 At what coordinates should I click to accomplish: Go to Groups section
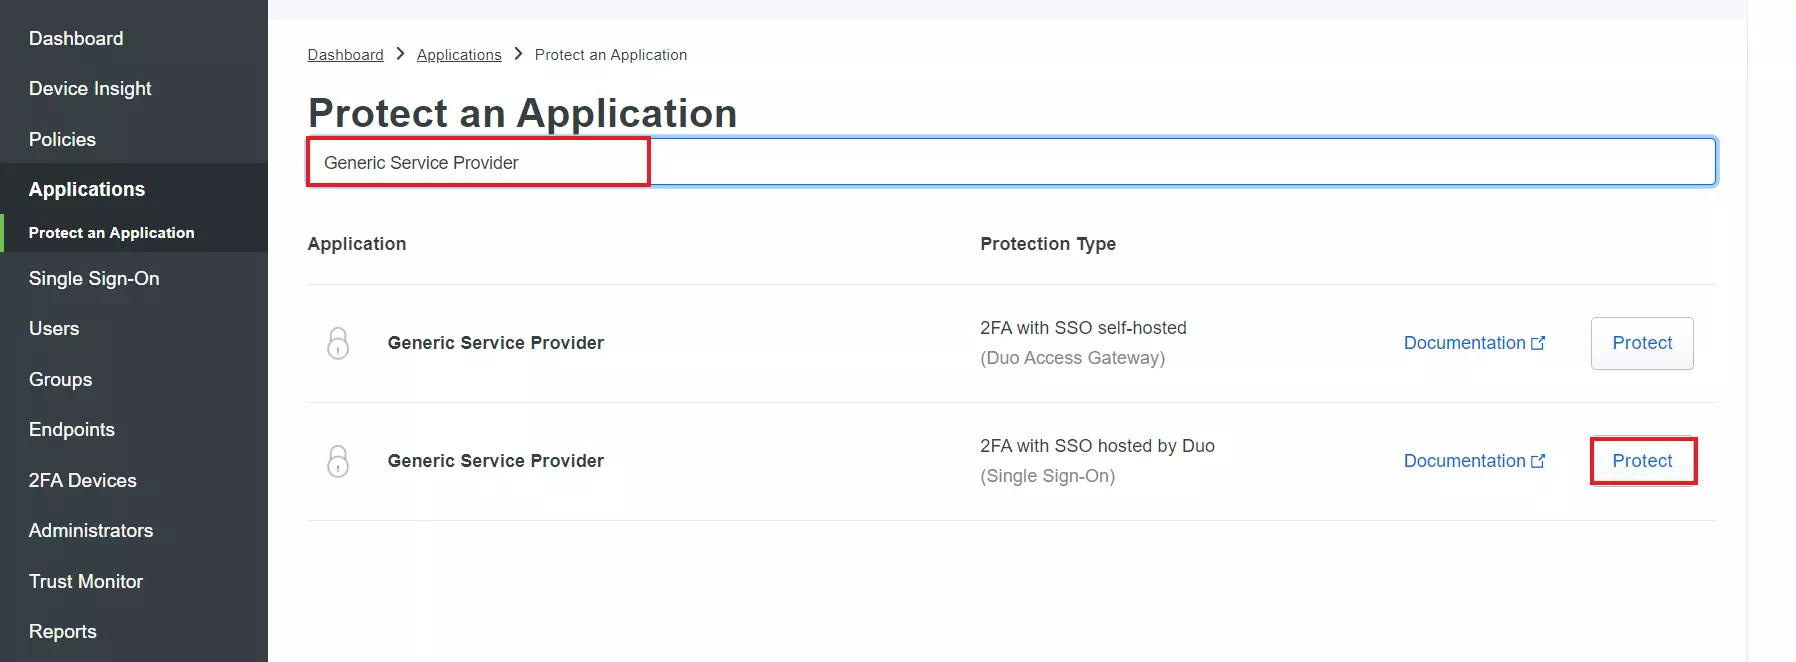pyautogui.click(x=60, y=379)
